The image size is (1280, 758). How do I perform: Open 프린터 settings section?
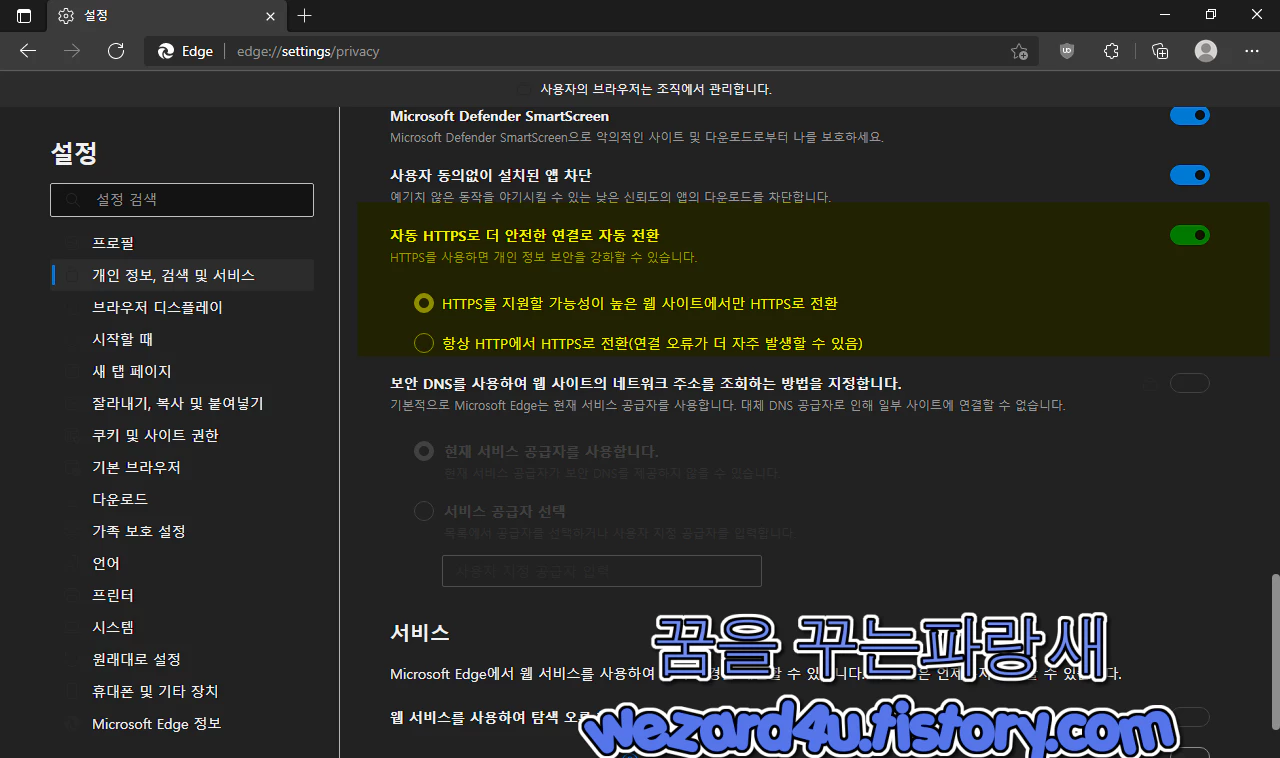(182, 595)
